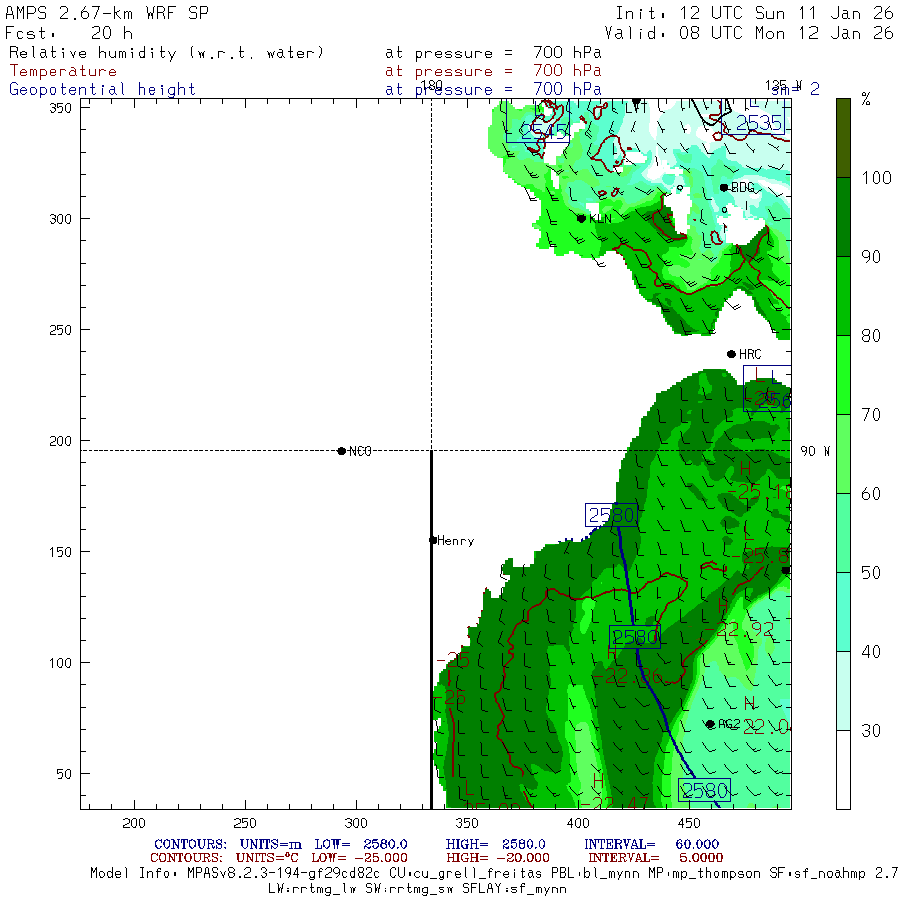Screen dimensions: 900x900
Task: Select the pale 30–40 color bar segment
Action: (843, 690)
